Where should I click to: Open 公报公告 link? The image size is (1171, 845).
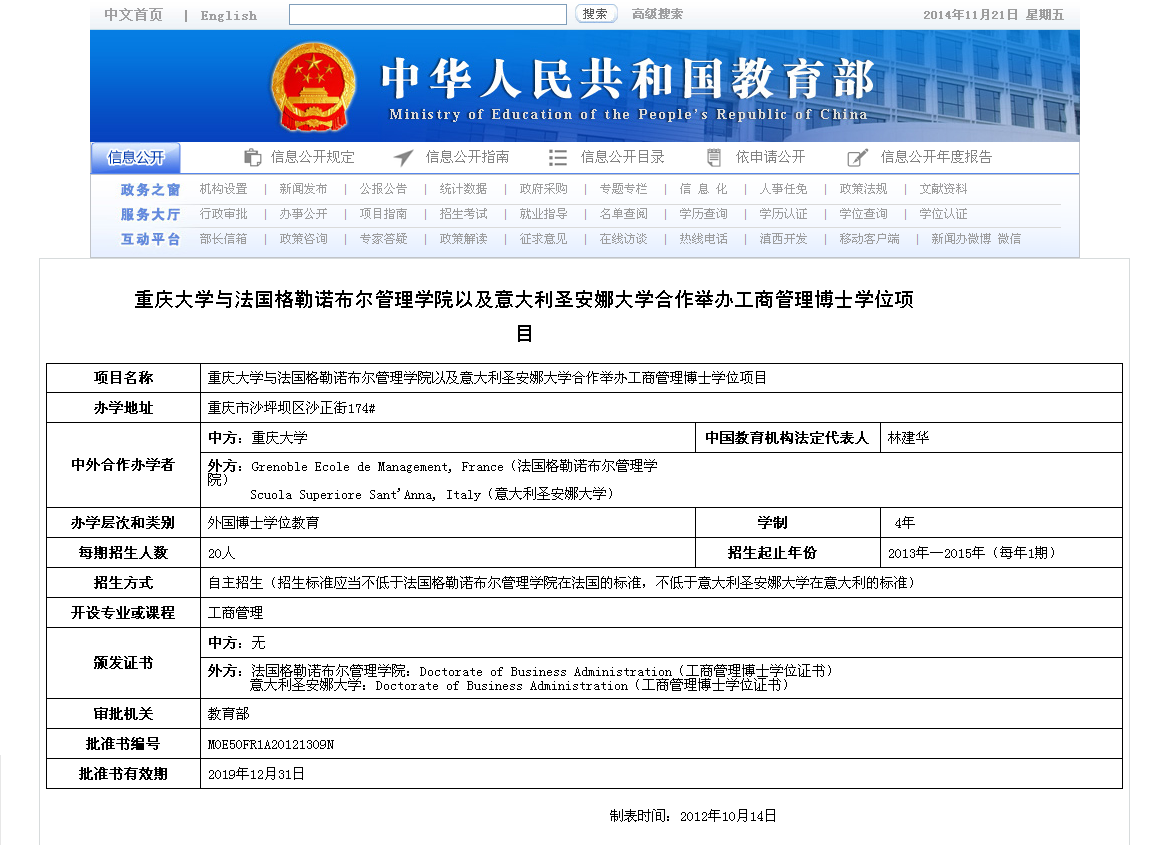pyautogui.click(x=383, y=189)
